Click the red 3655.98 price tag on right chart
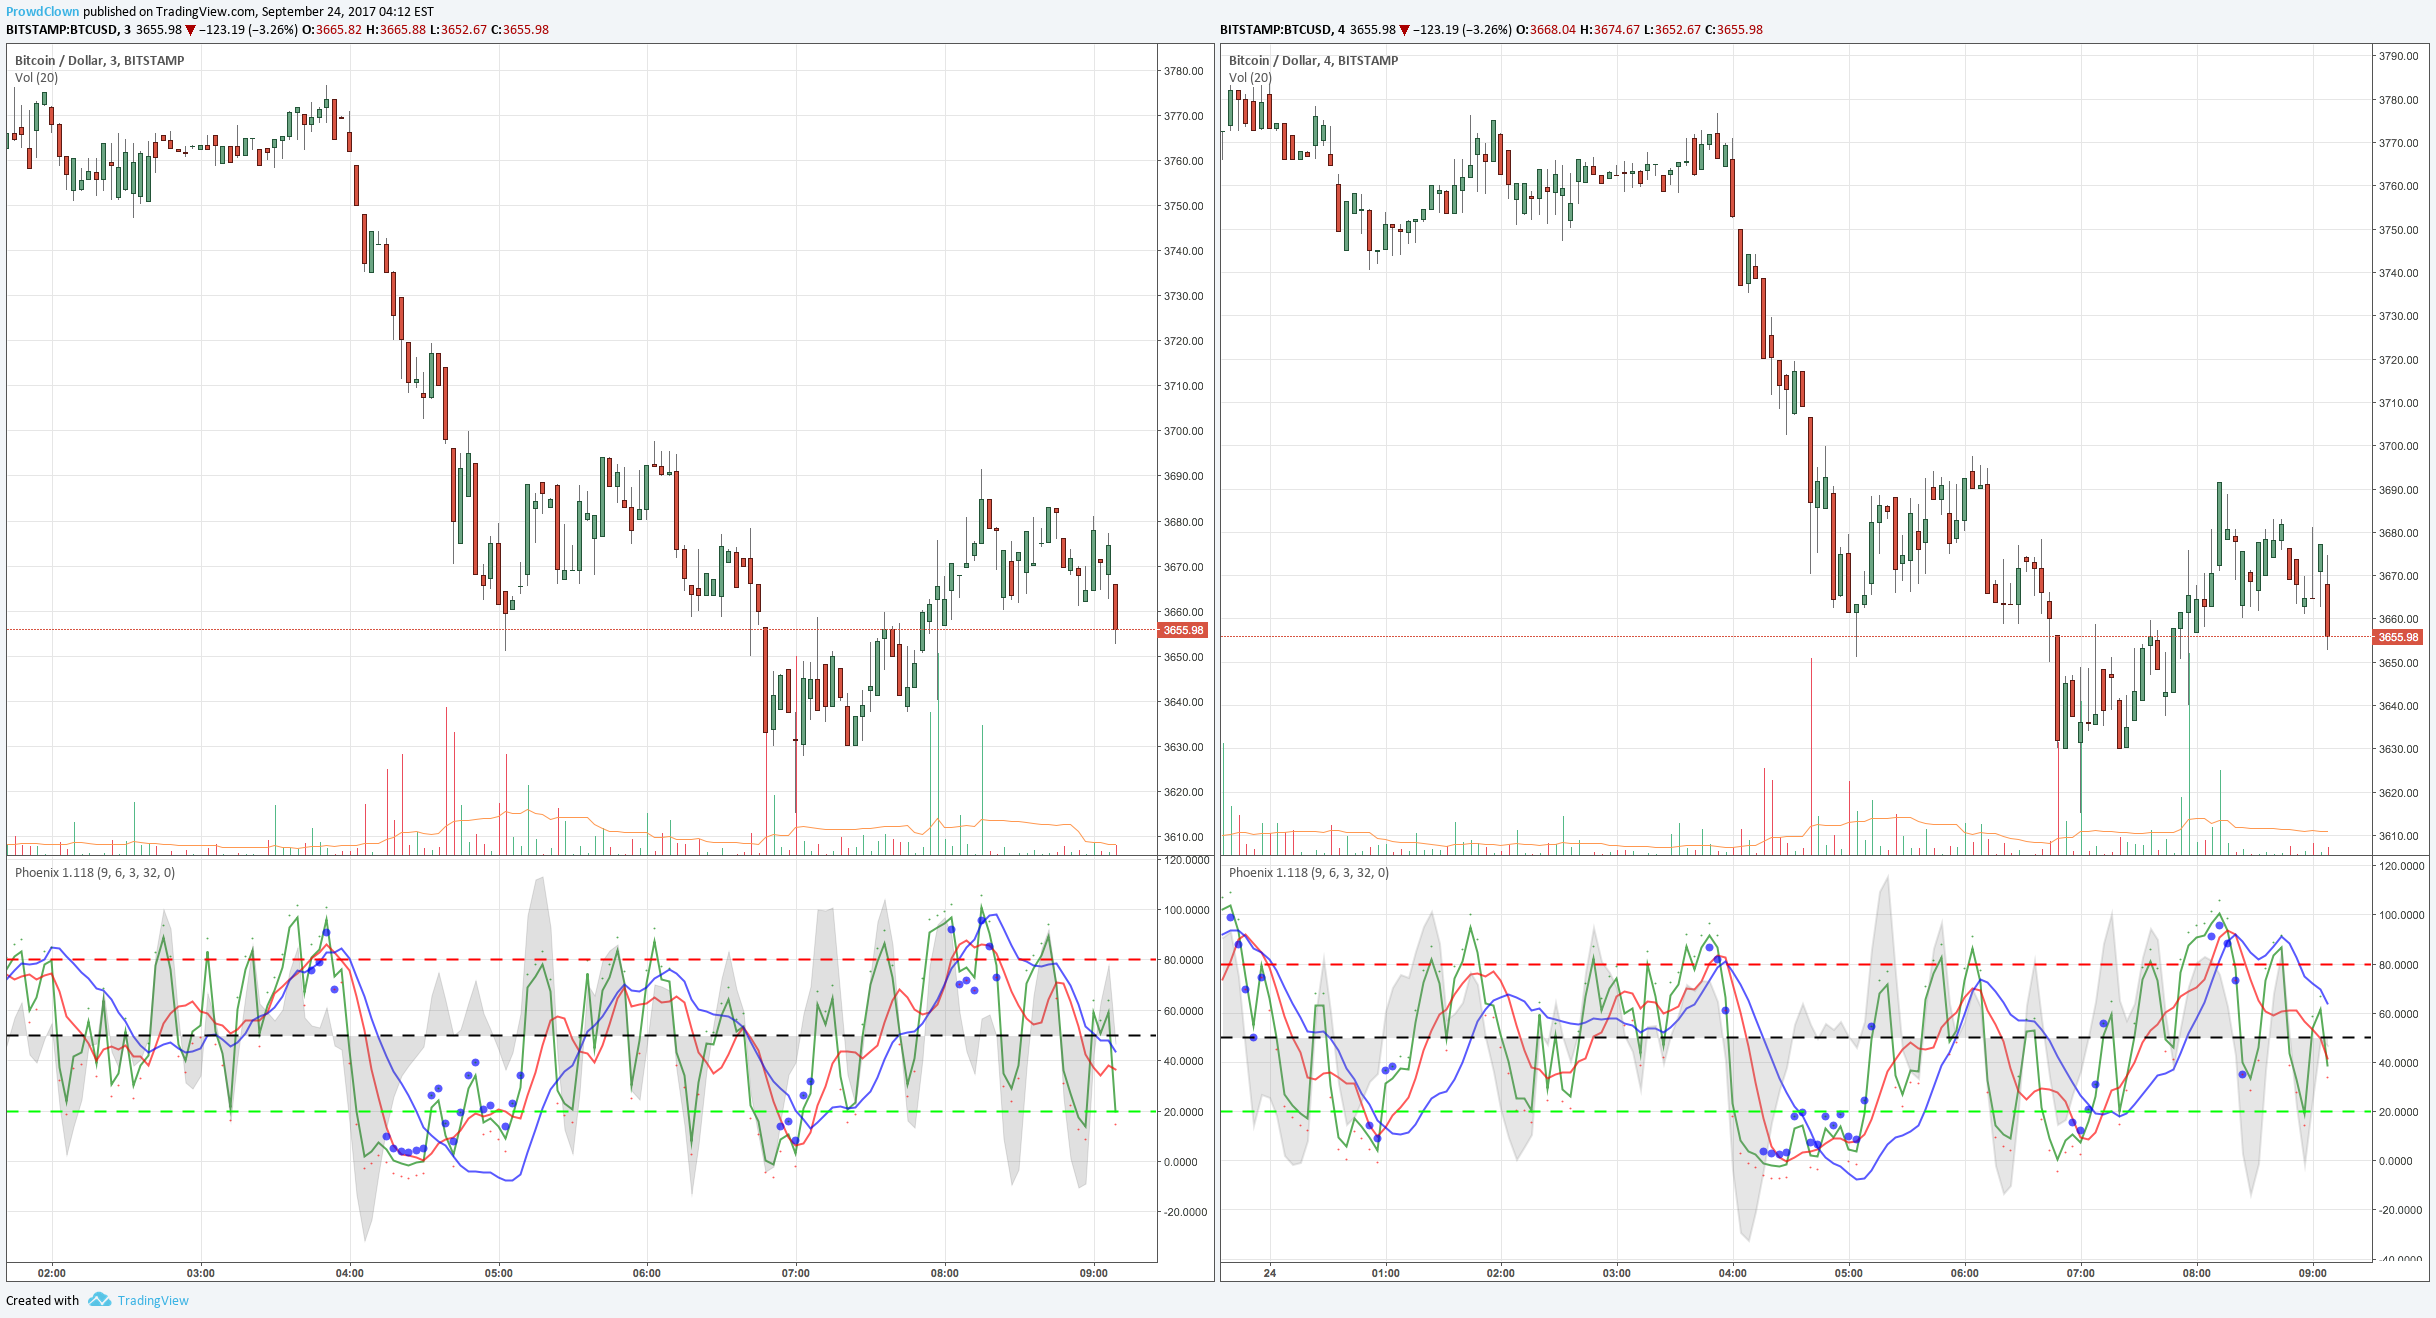The height and width of the screenshot is (1318, 2436). pos(2398,637)
